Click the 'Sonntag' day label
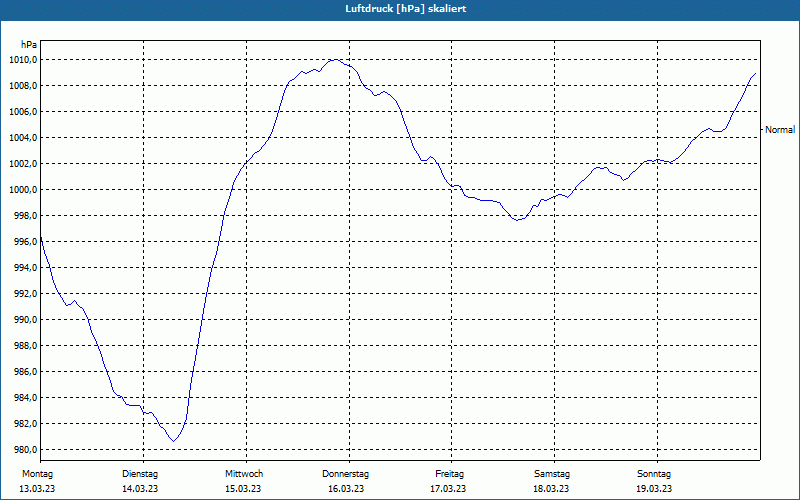 point(654,474)
